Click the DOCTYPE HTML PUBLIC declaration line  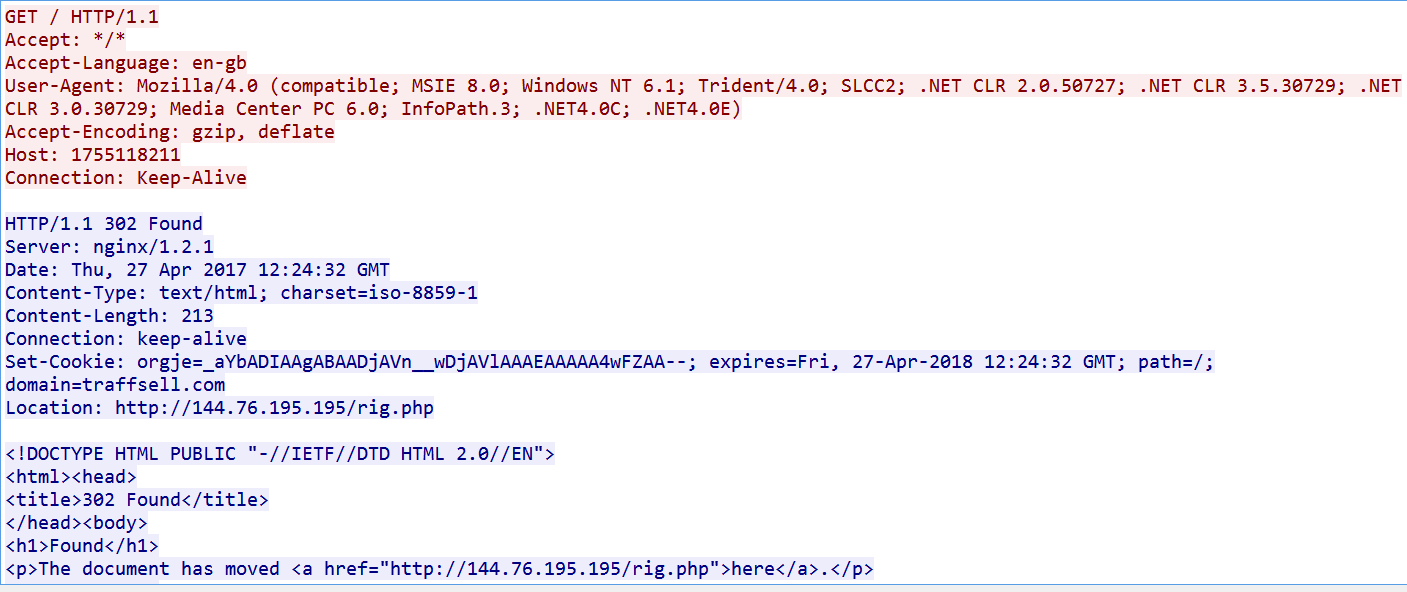pos(280,455)
